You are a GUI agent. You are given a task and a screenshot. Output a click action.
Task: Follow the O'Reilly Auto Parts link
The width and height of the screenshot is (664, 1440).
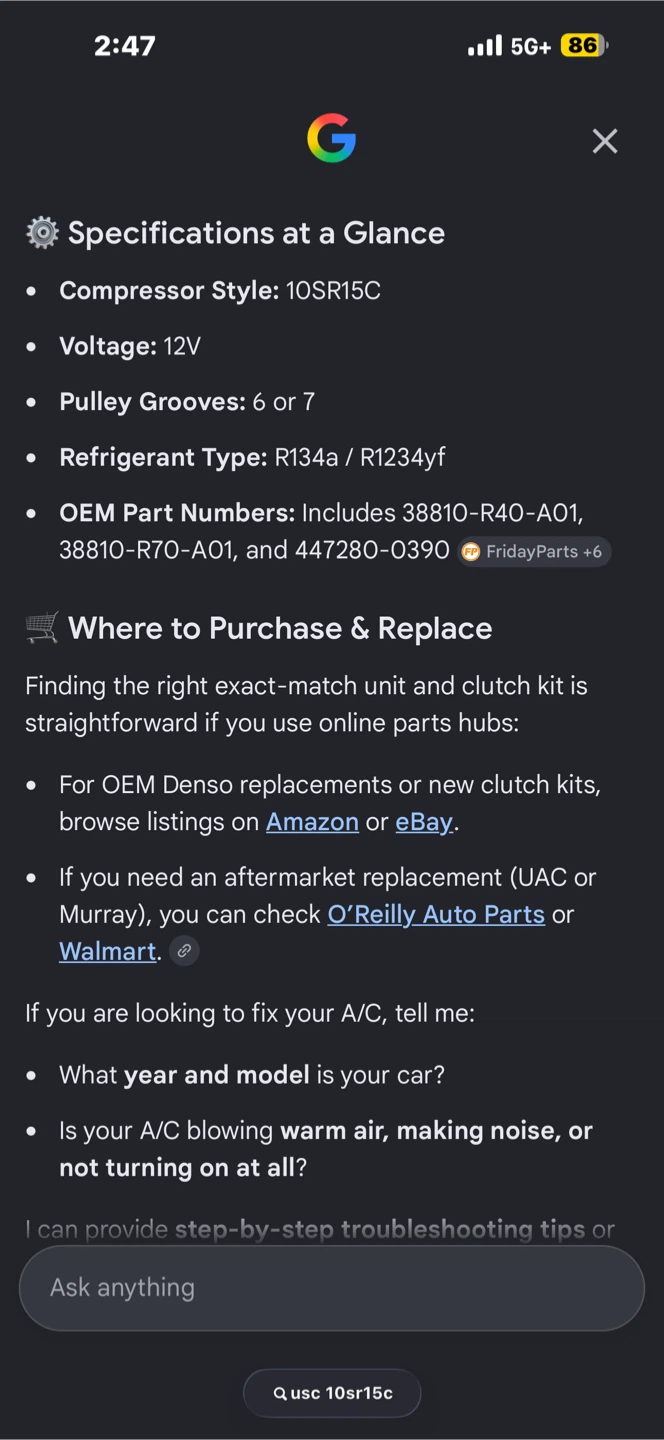436,914
